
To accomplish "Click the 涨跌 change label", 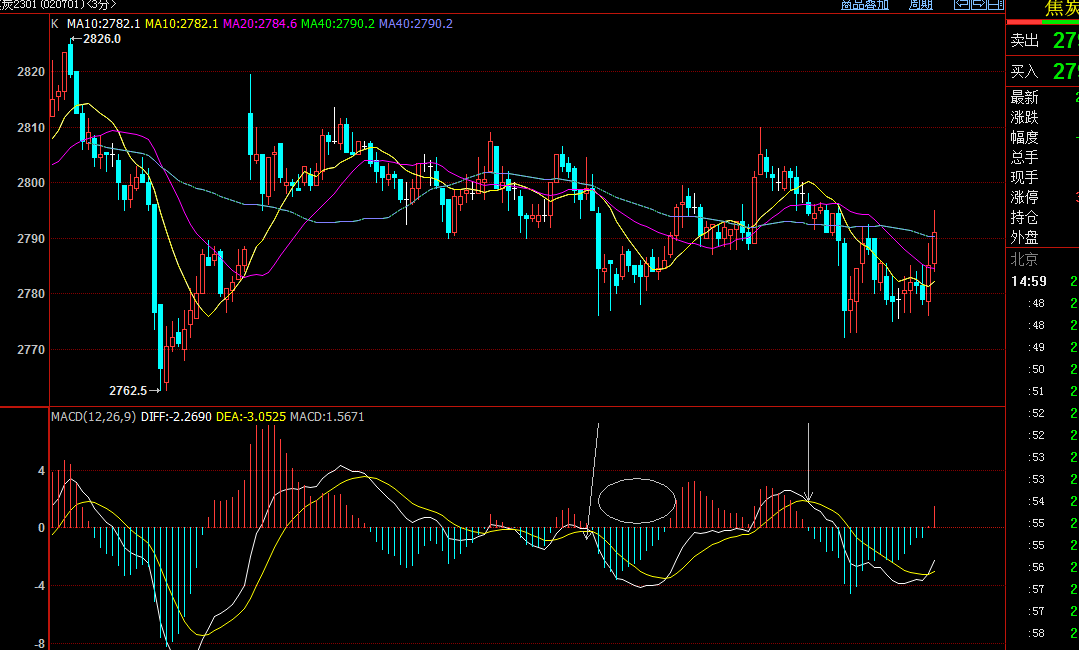I will (1025, 117).
